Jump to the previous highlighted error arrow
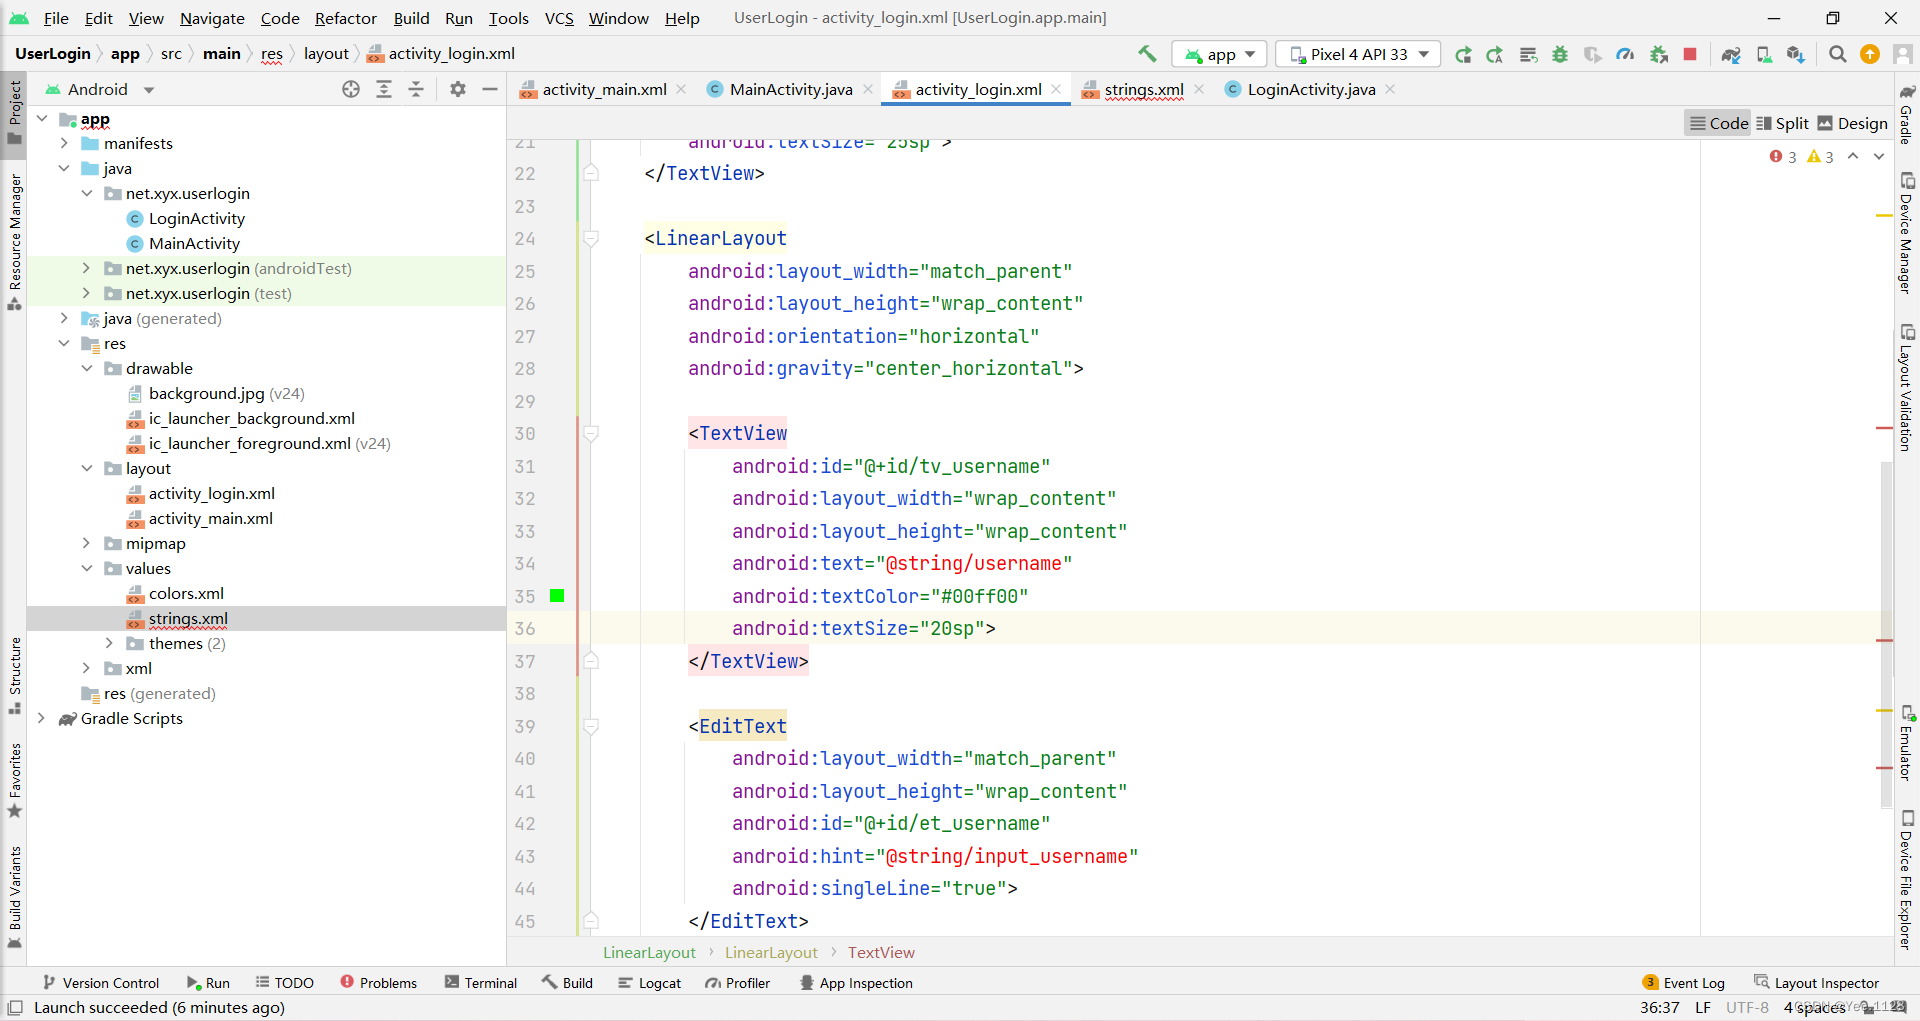 [1853, 156]
